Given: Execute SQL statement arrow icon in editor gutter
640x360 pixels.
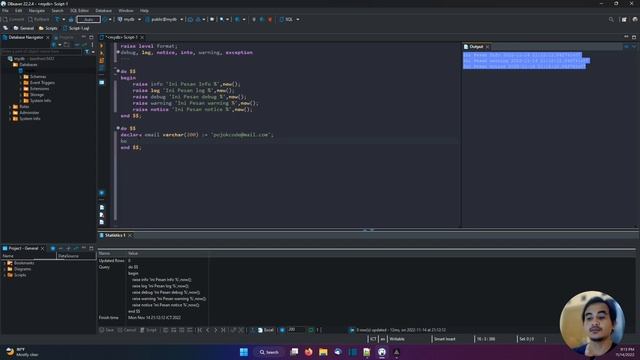Looking at the screenshot, I should (102, 46).
